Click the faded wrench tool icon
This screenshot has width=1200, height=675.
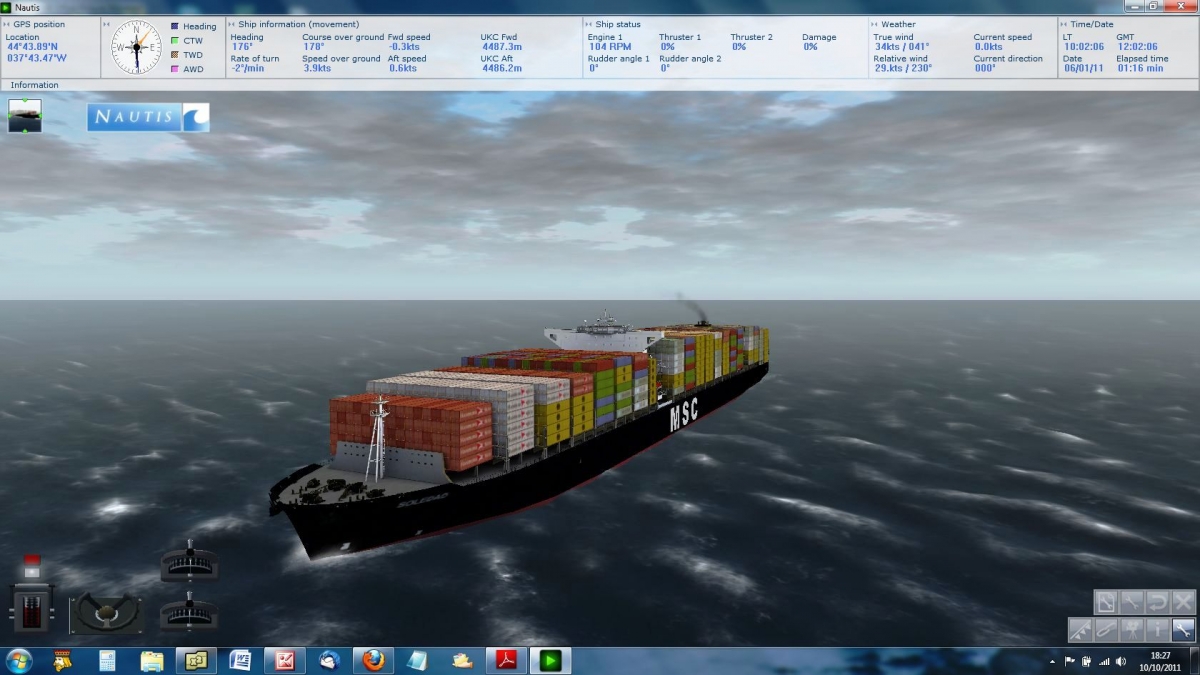coord(1132,602)
